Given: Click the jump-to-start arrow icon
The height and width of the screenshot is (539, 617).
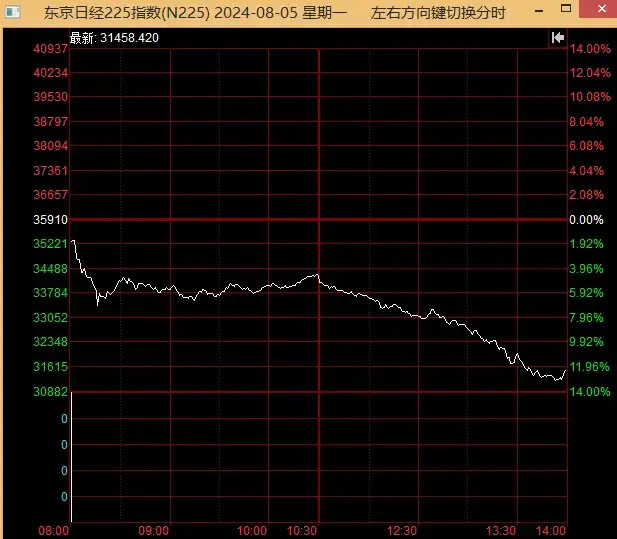Looking at the screenshot, I should [558, 38].
